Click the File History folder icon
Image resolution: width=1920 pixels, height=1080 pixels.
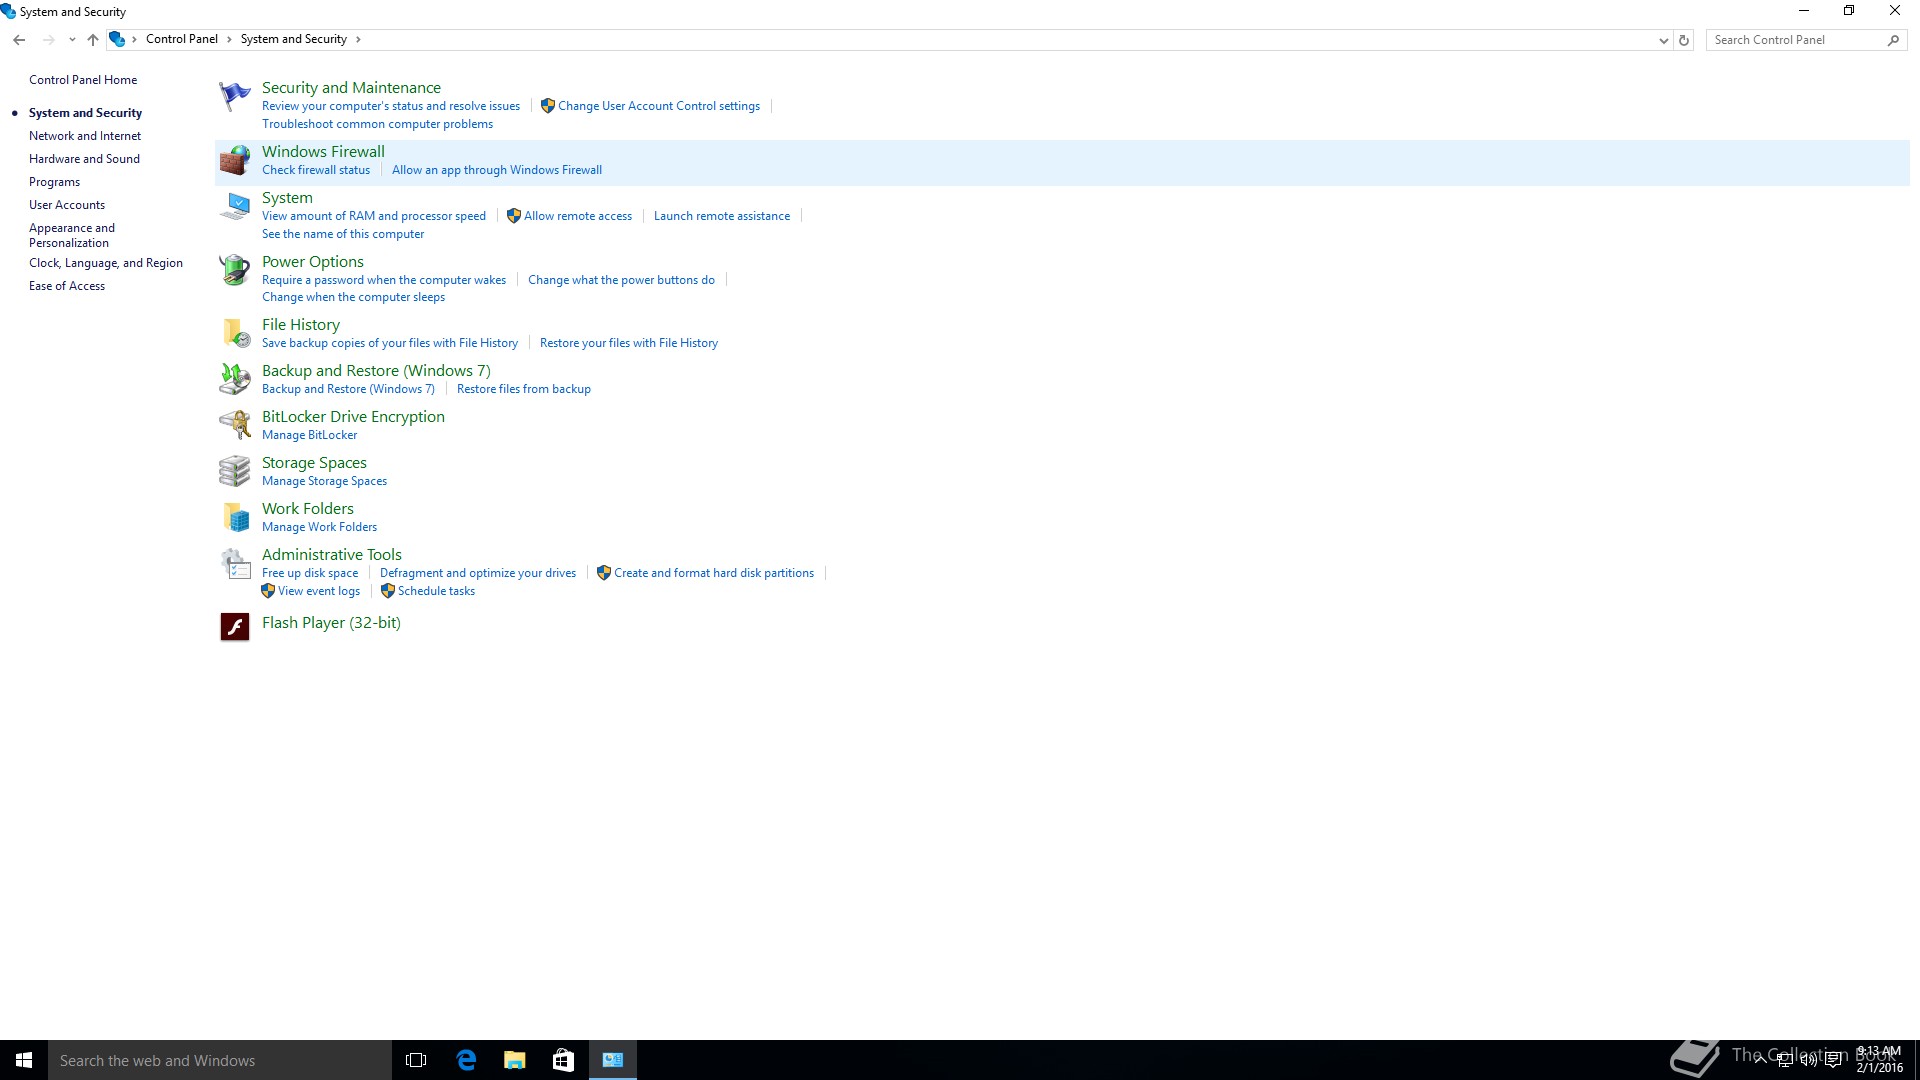pyautogui.click(x=235, y=333)
